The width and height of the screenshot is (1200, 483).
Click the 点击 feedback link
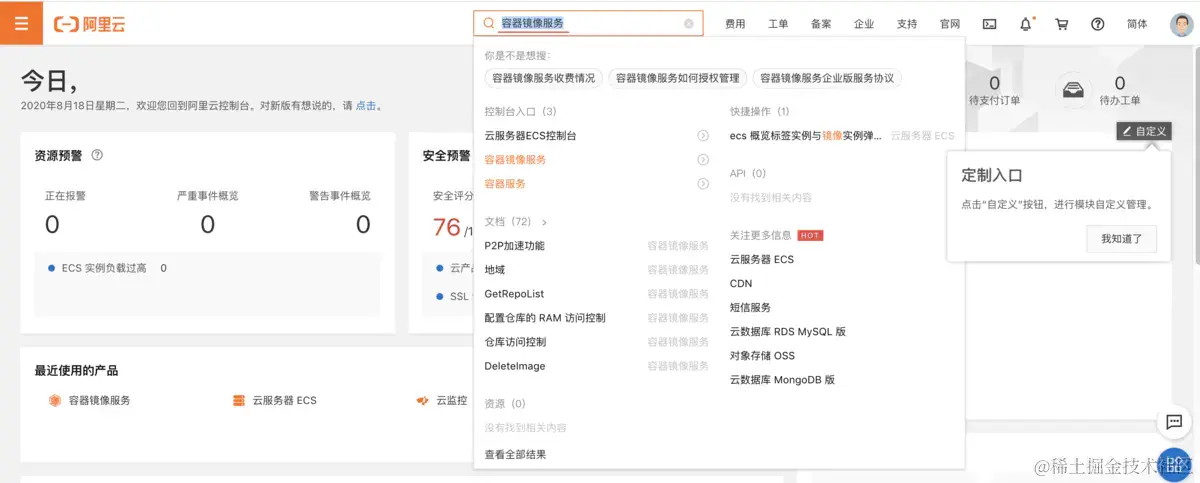(x=366, y=105)
